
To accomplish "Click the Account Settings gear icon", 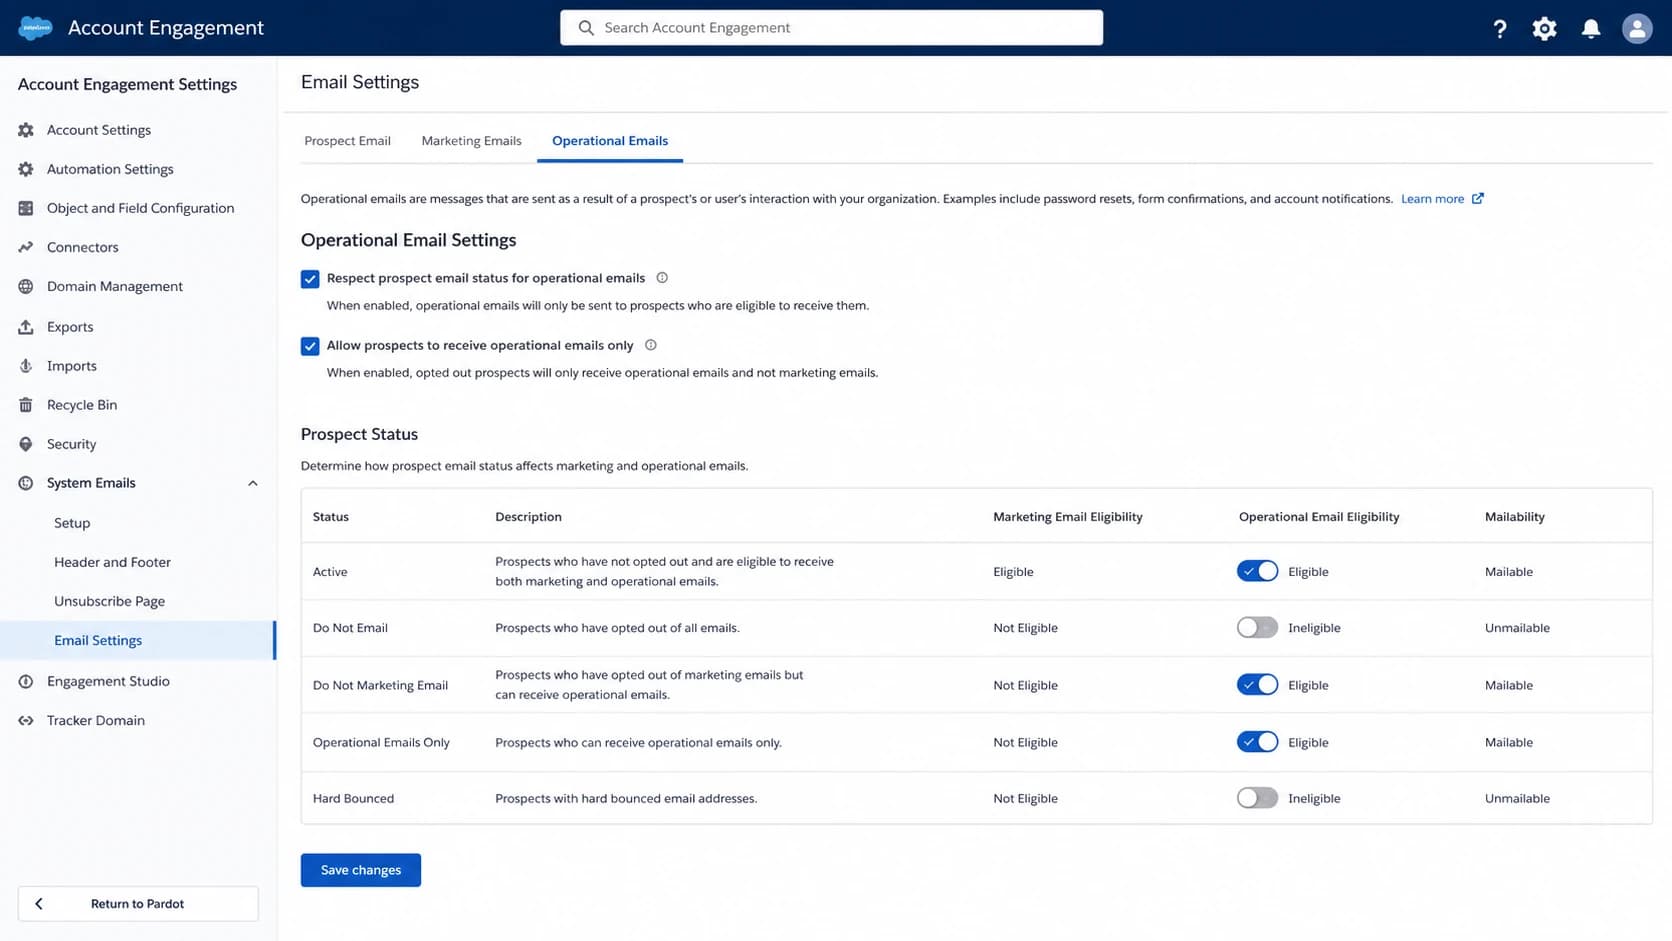I will pos(26,130).
